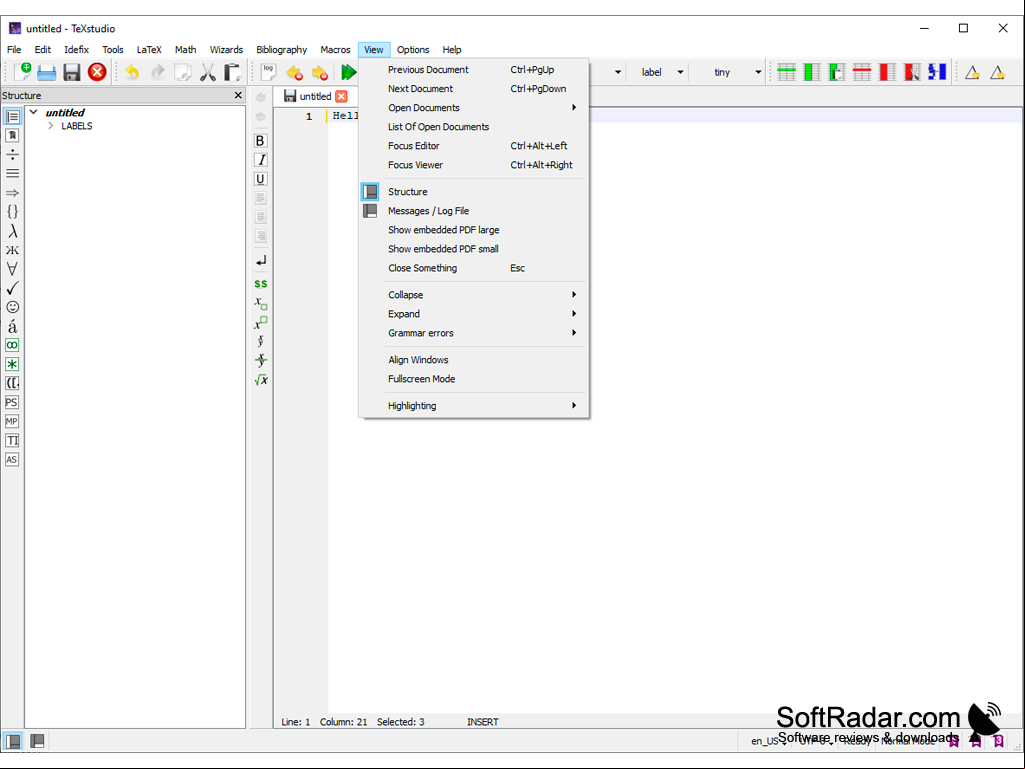Click the red X icon in the main toolbar
The height and width of the screenshot is (769, 1025).
(97, 72)
